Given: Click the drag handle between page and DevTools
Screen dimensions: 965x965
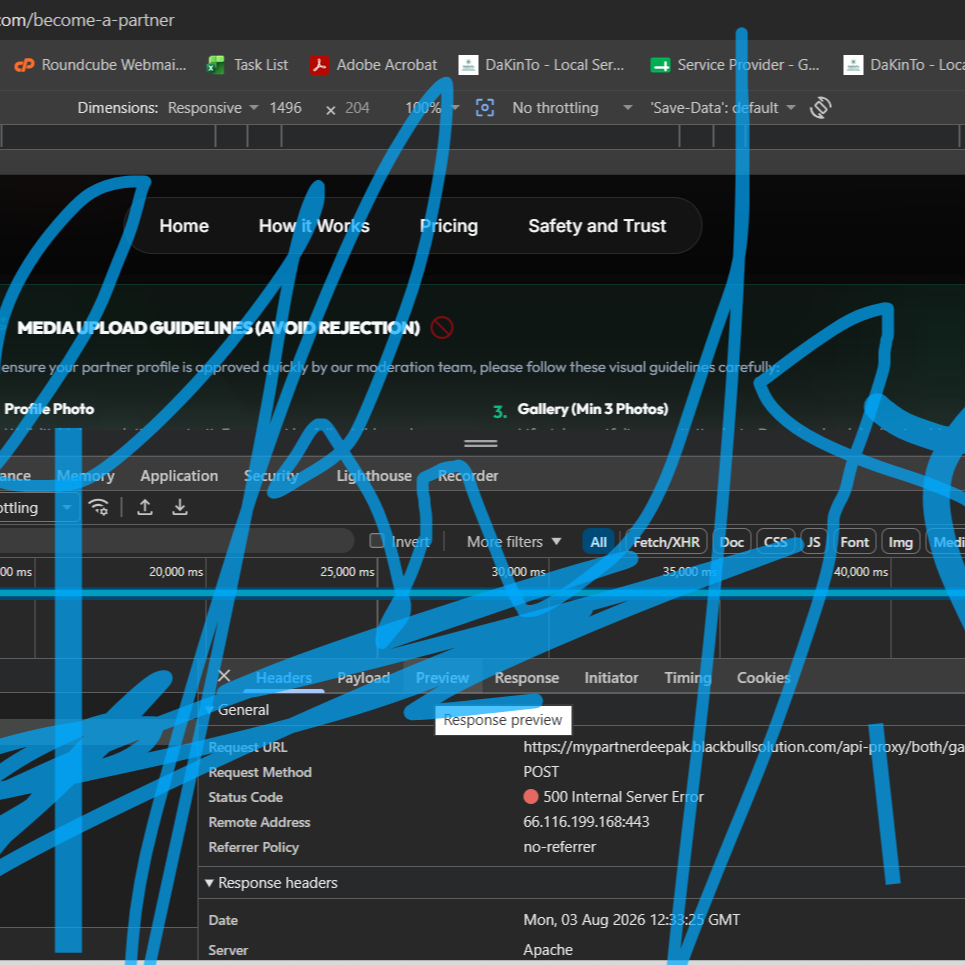Looking at the screenshot, I should click(x=481, y=443).
